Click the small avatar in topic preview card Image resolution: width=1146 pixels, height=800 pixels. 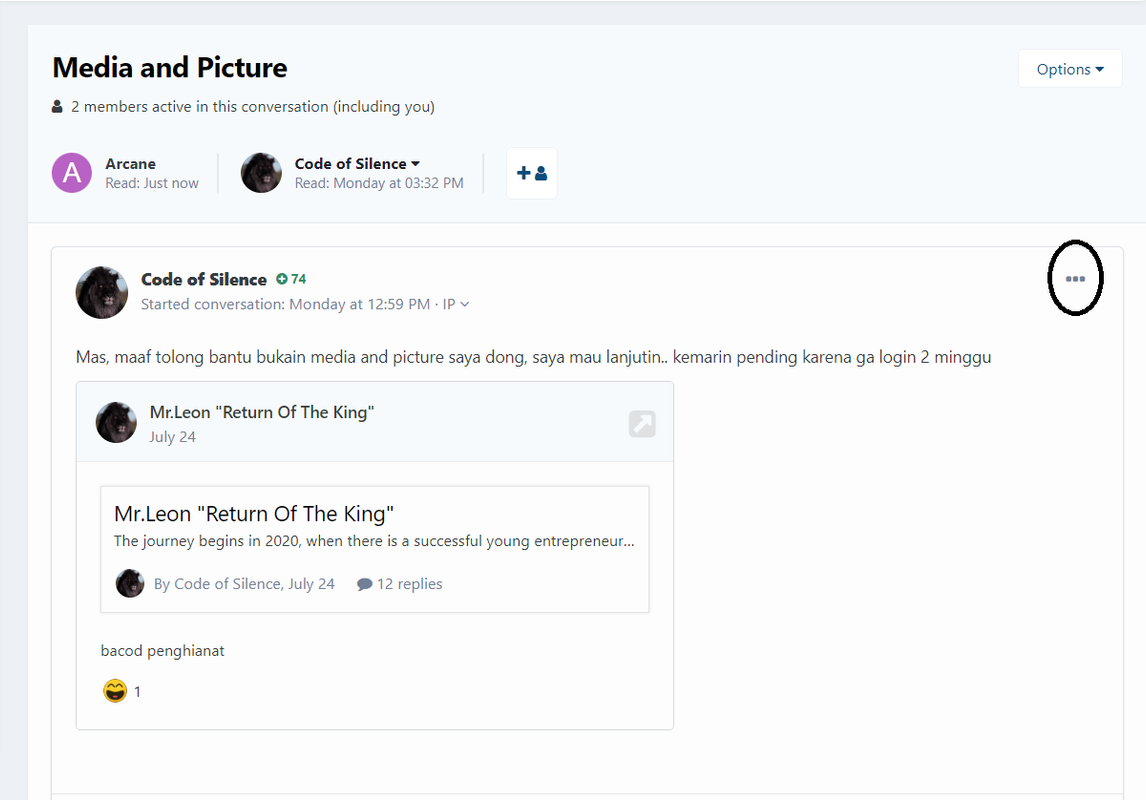(x=130, y=583)
